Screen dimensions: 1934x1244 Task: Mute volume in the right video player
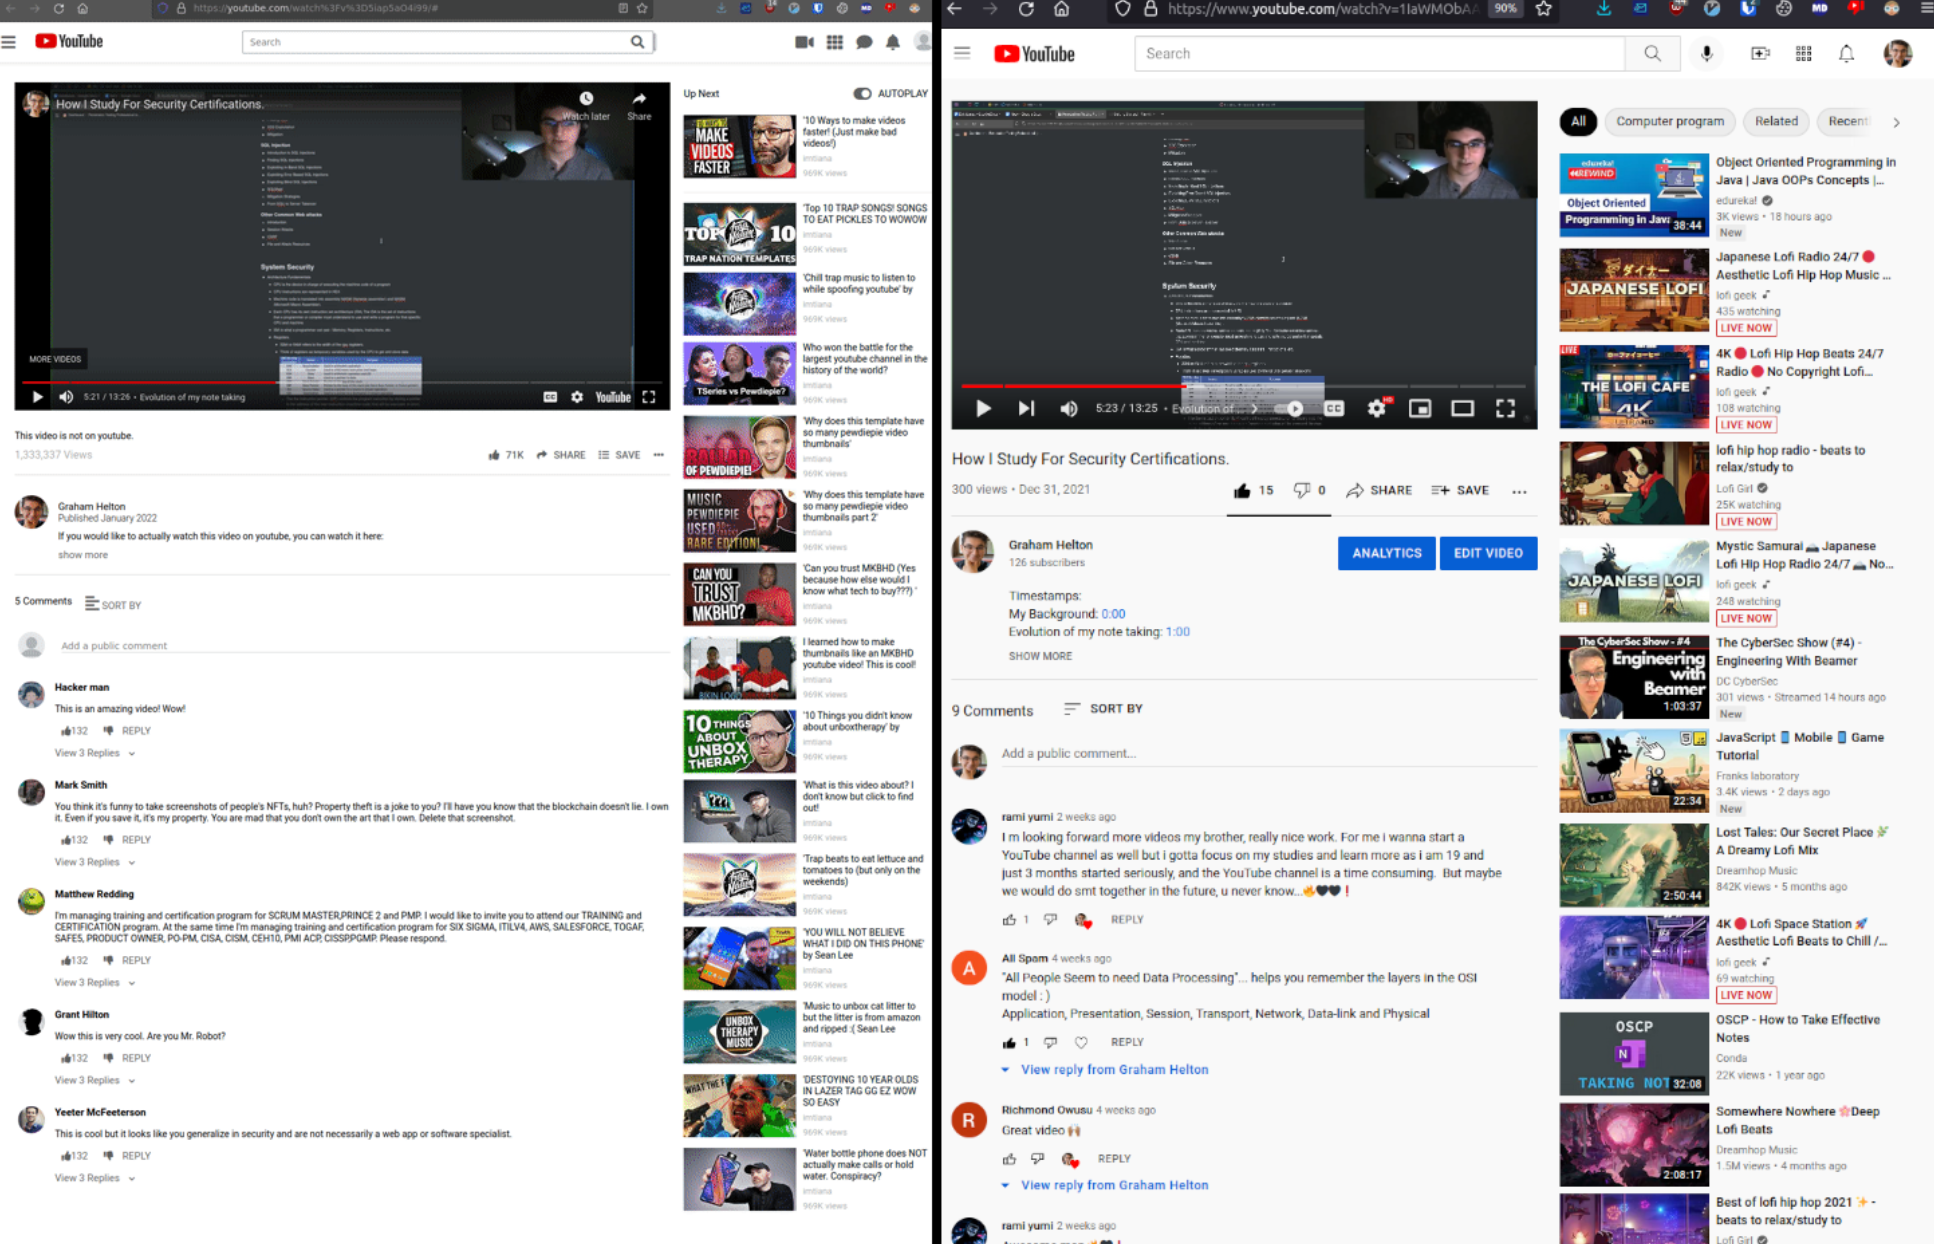(1069, 408)
